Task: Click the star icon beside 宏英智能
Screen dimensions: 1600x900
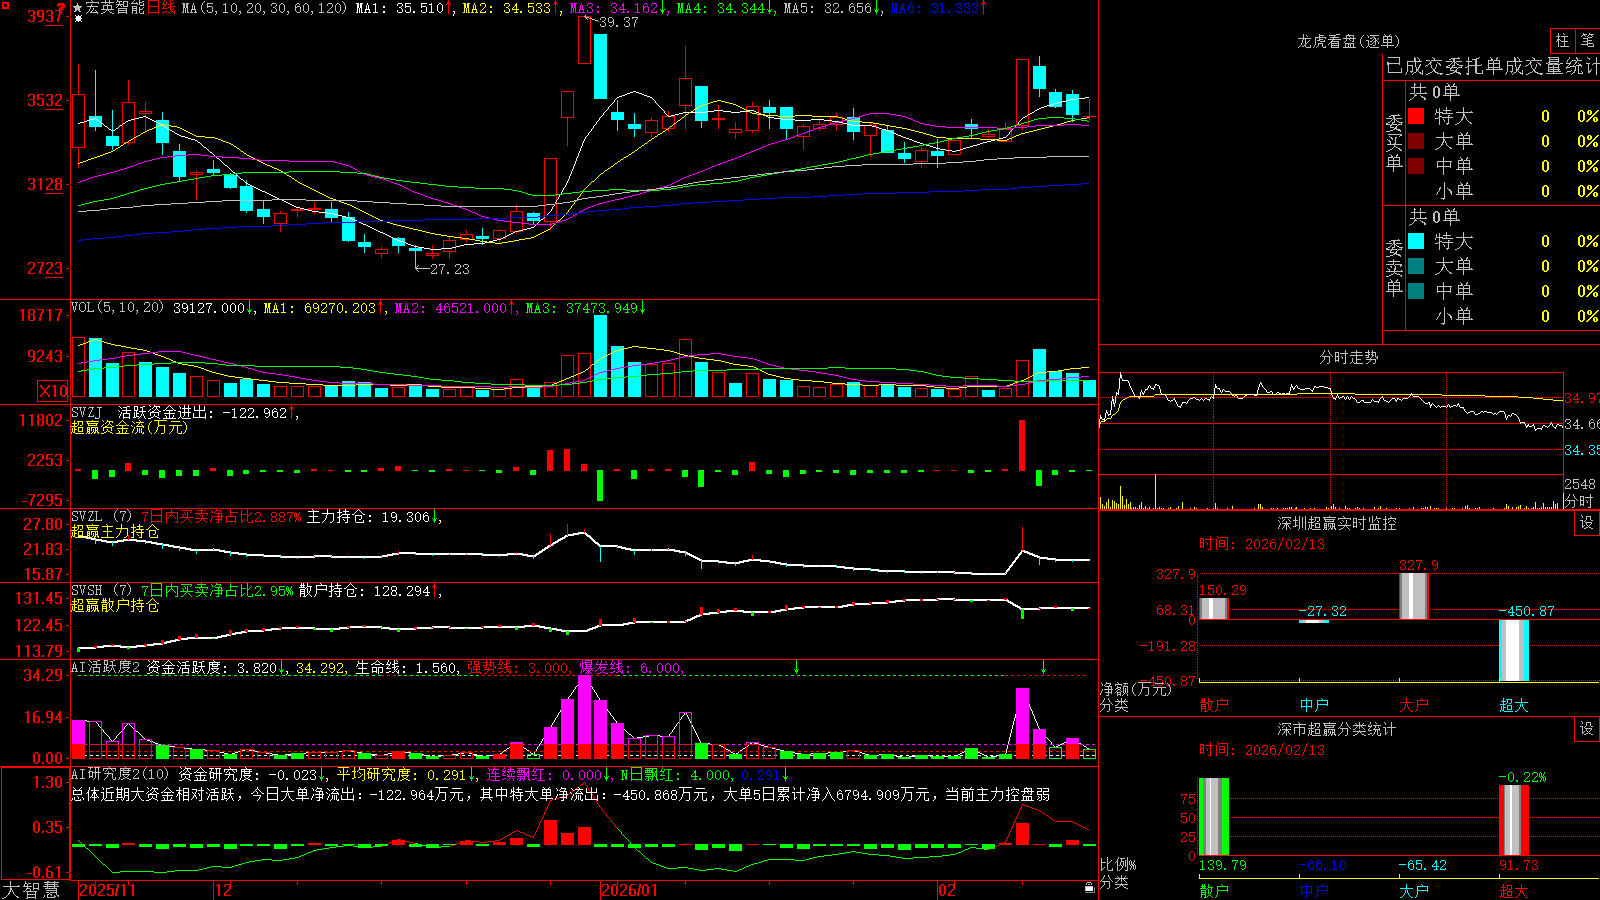Action: coord(78,8)
